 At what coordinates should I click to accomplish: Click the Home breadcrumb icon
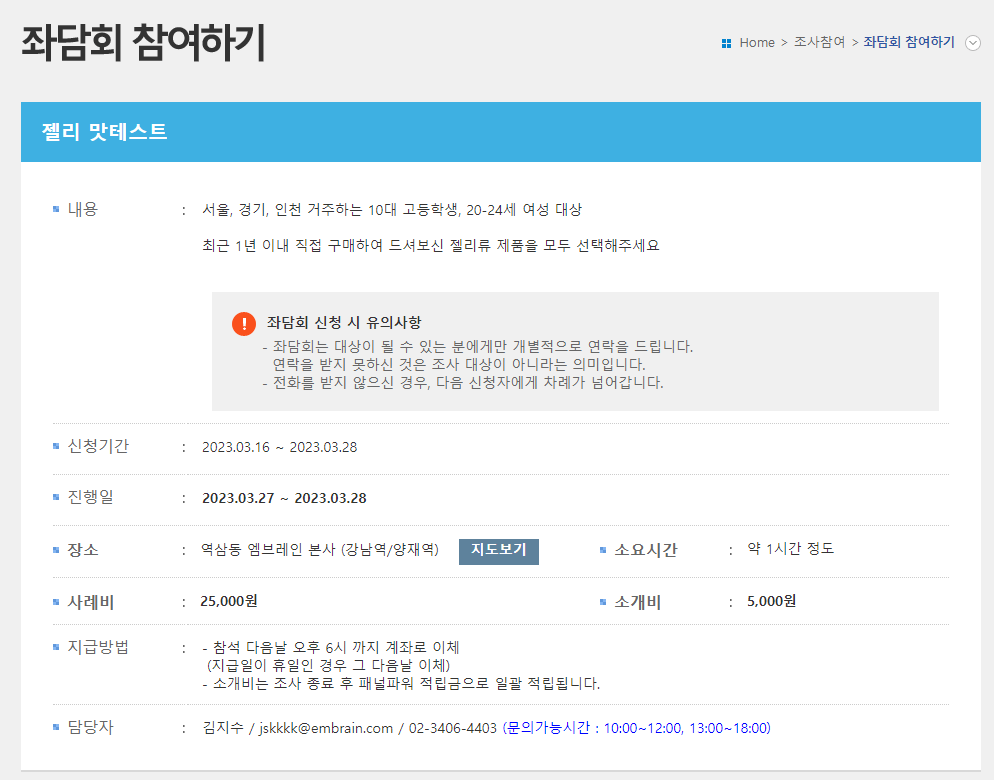coord(726,43)
